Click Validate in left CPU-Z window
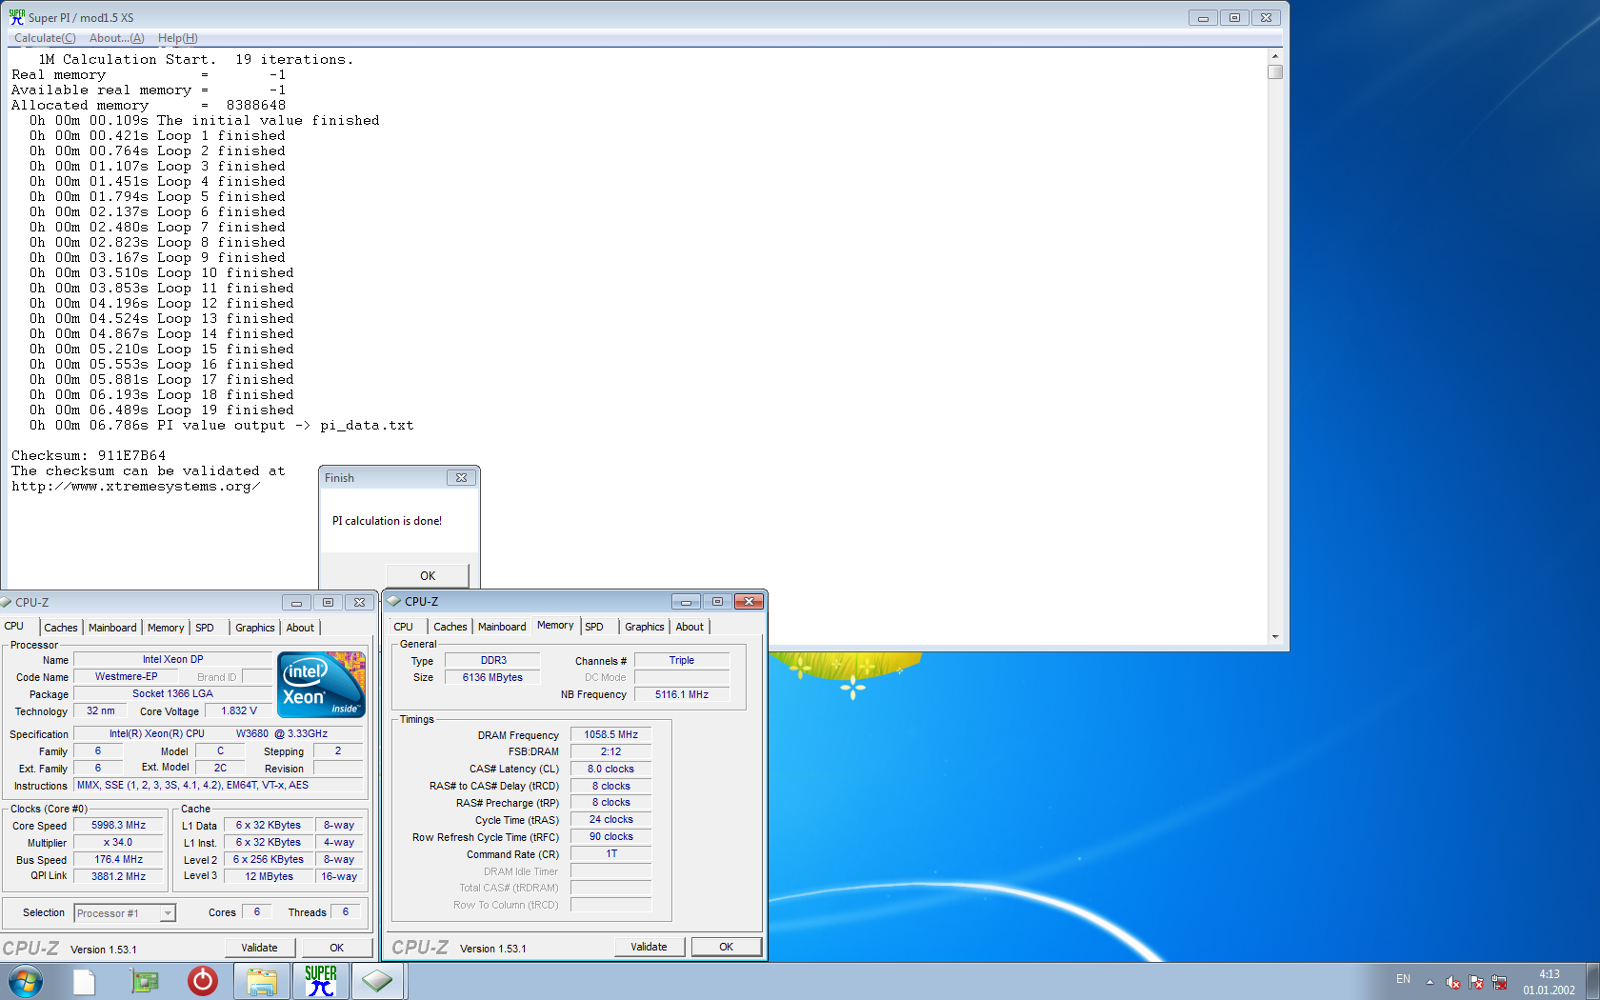 pos(259,947)
